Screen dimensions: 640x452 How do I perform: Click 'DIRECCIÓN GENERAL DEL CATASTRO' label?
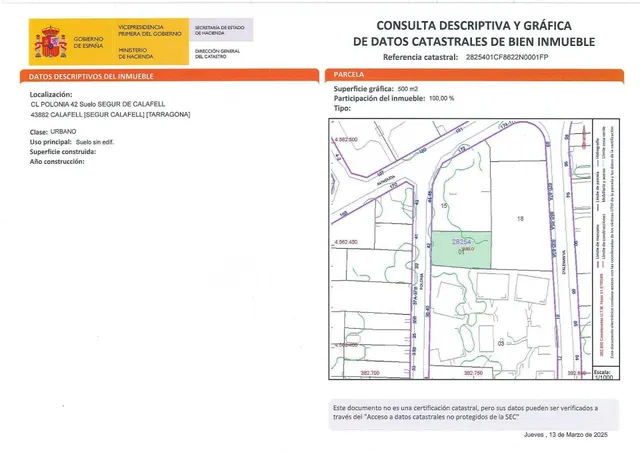[x=217, y=53]
